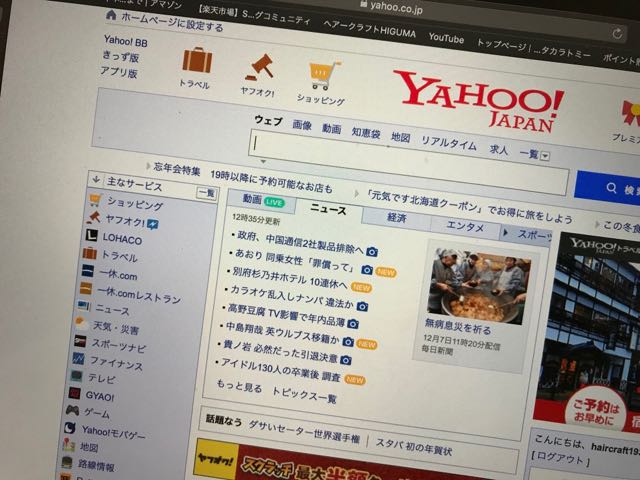The height and width of the screenshot is (480, 640).
Task: Click inside the Yahoo search input box
Action: click(408, 162)
